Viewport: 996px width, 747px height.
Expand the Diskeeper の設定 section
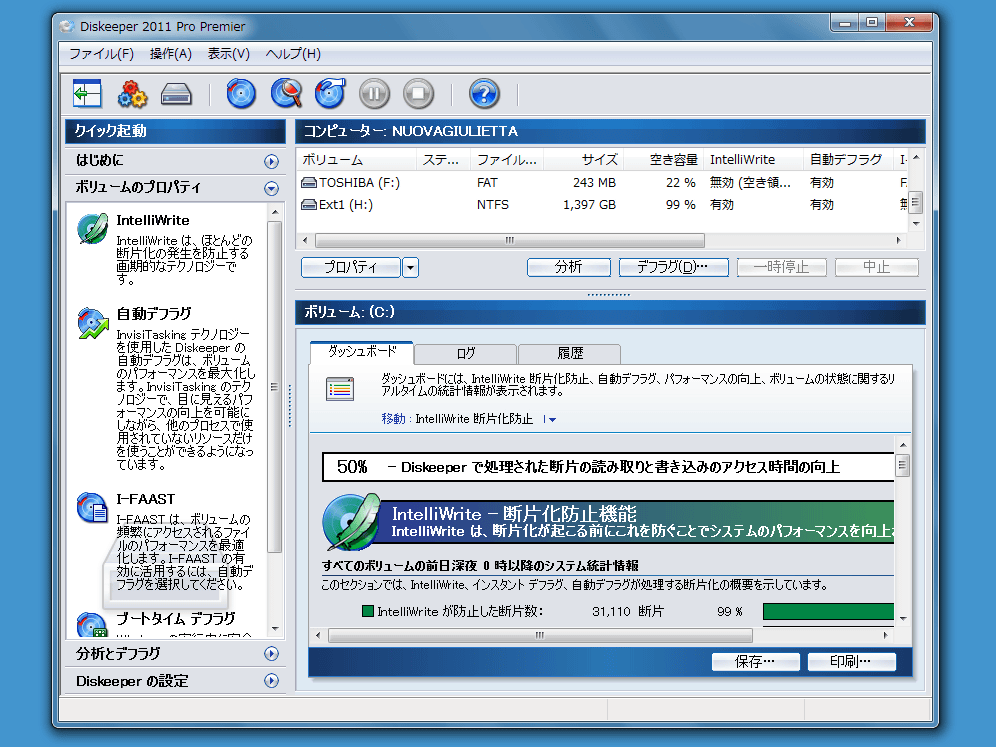271,681
